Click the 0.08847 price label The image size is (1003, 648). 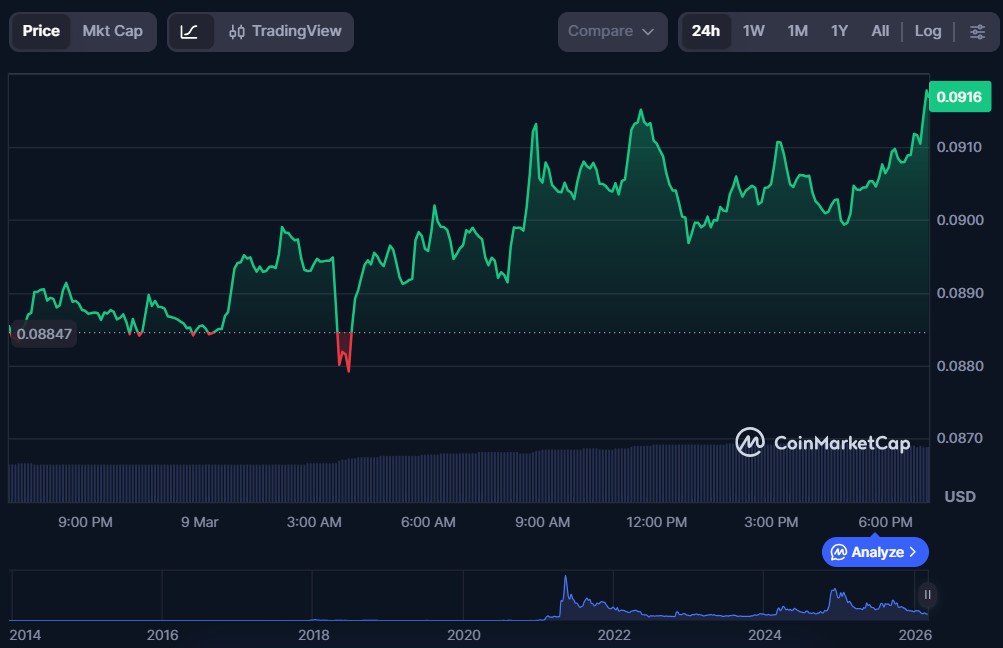(x=43, y=334)
